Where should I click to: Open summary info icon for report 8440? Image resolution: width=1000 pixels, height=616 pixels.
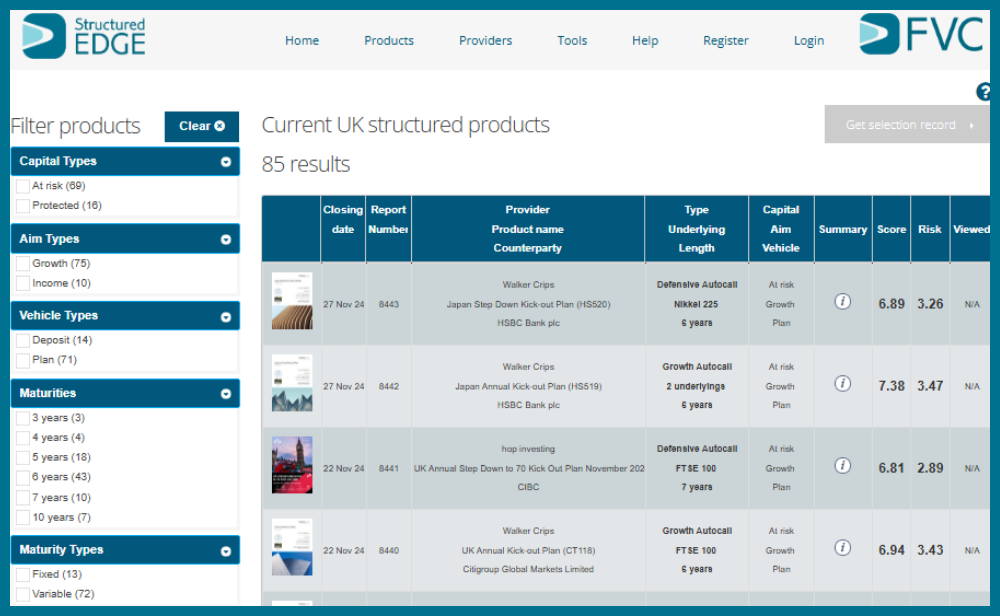[x=842, y=548]
